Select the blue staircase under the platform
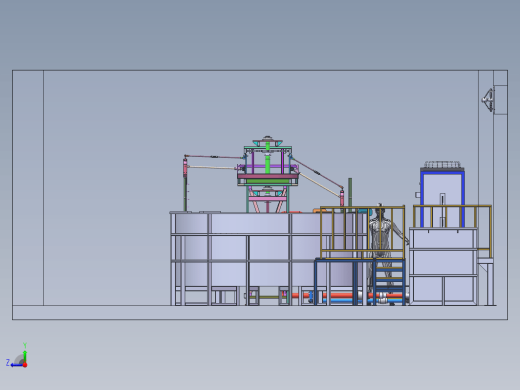 pyautogui.click(x=389, y=282)
